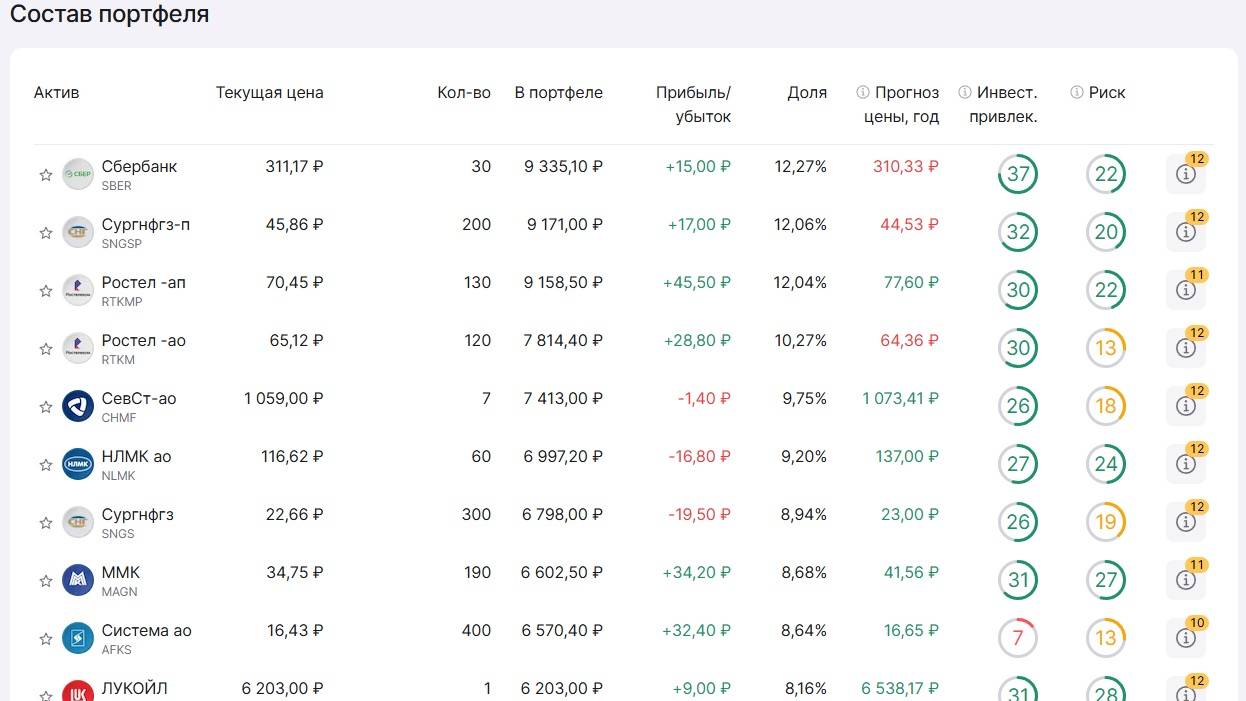Screen dimensions: 1246x701
Task: Click Сбербанк investment attractiveness gauge 37
Action: pos(1018,175)
